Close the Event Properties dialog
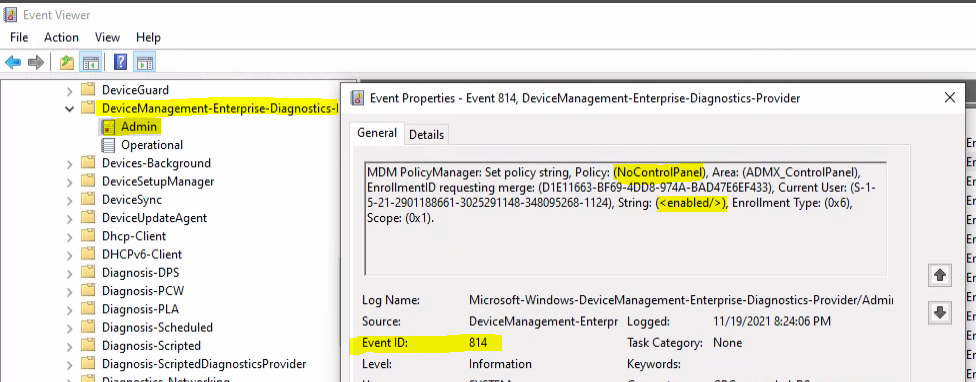Viewport: 976px width, 382px height. [x=950, y=98]
